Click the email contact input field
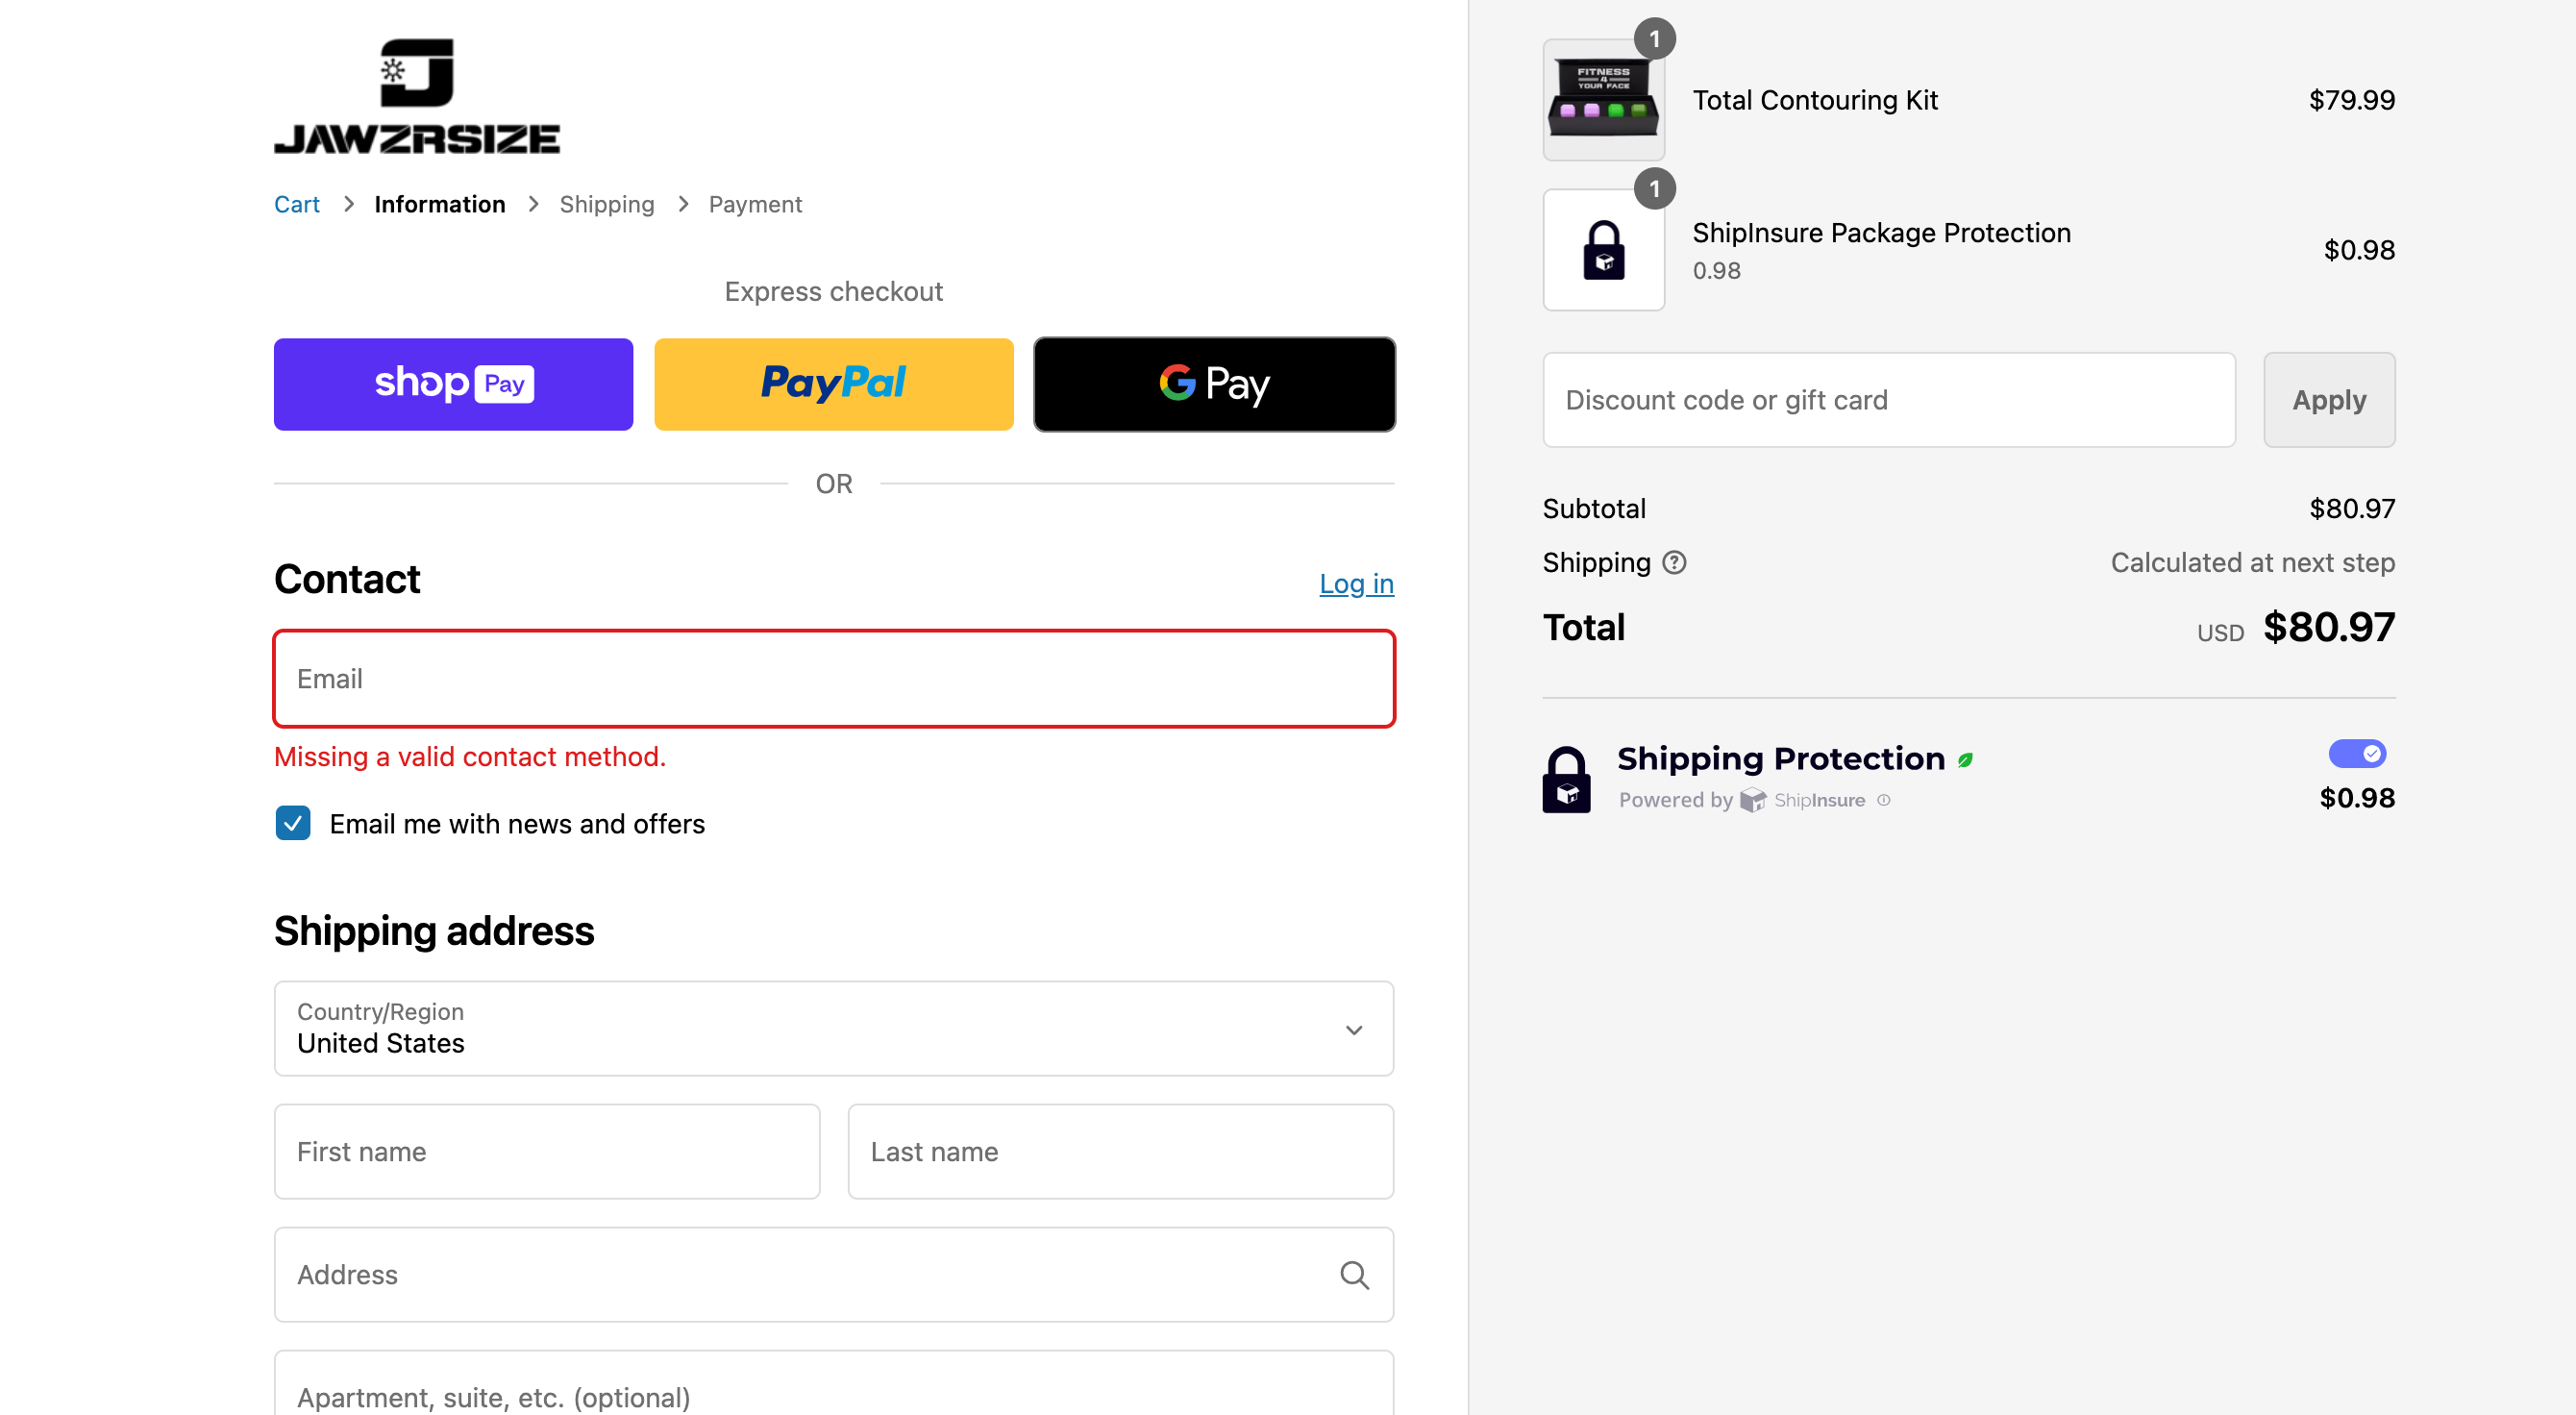Image resolution: width=2576 pixels, height=1415 pixels. coord(834,680)
